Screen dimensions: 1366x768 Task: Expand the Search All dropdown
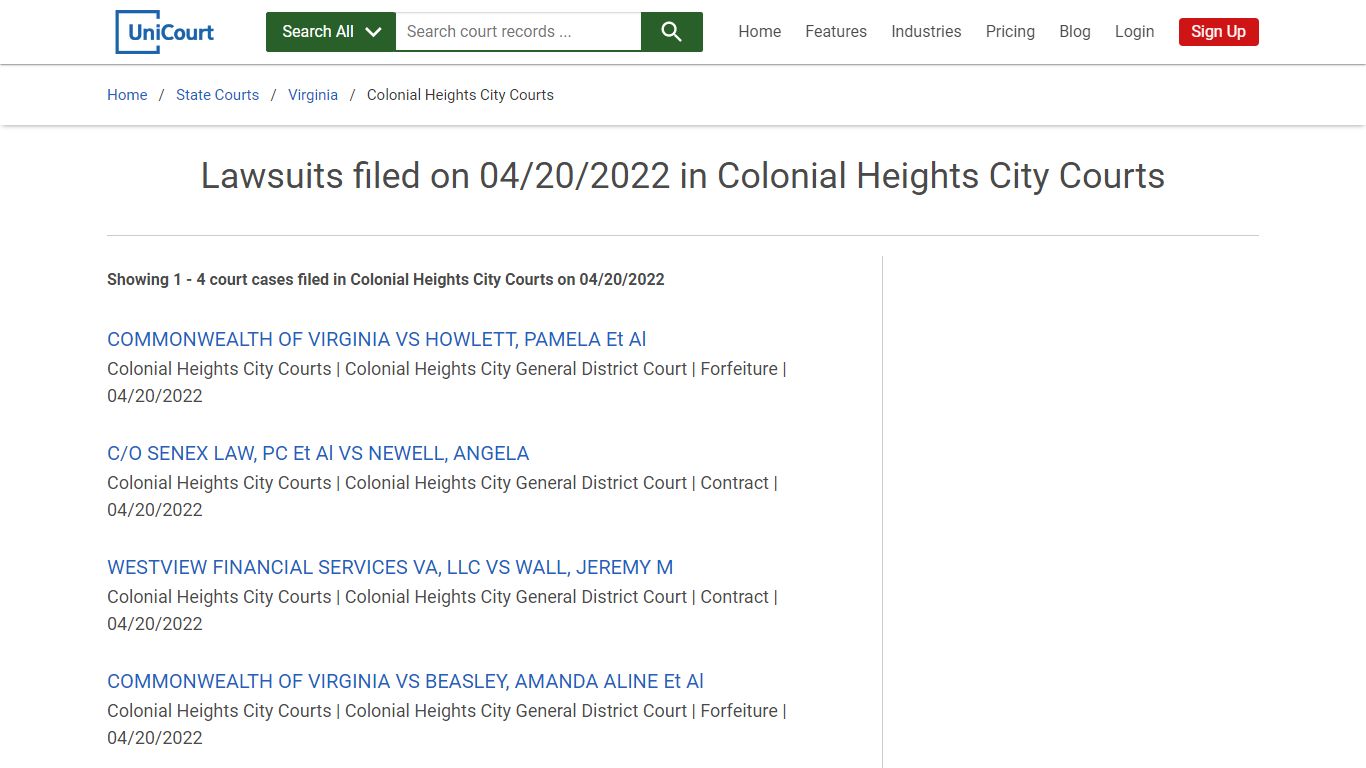[x=331, y=32]
